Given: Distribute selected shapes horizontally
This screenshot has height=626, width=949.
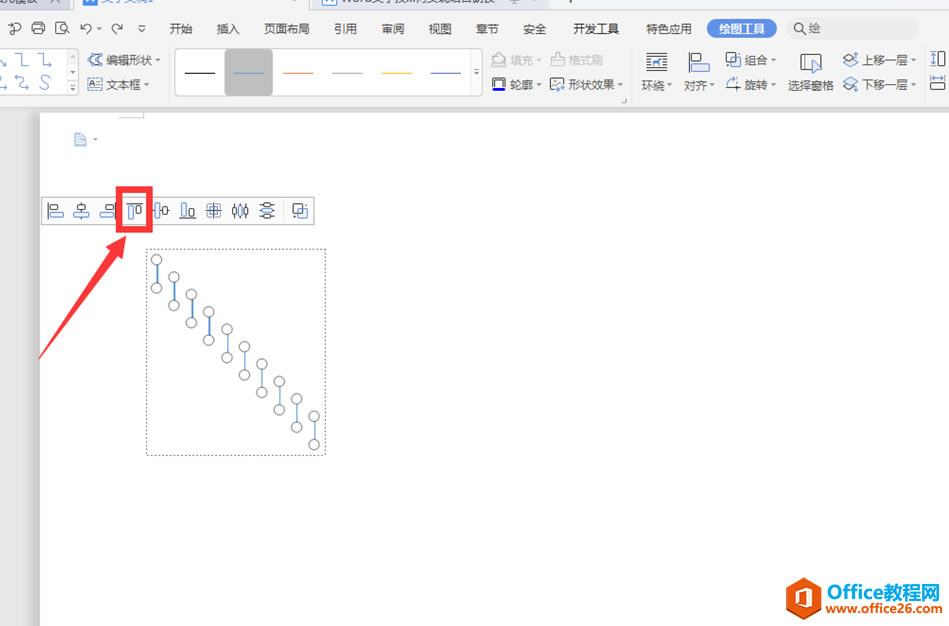Looking at the screenshot, I should (240, 211).
